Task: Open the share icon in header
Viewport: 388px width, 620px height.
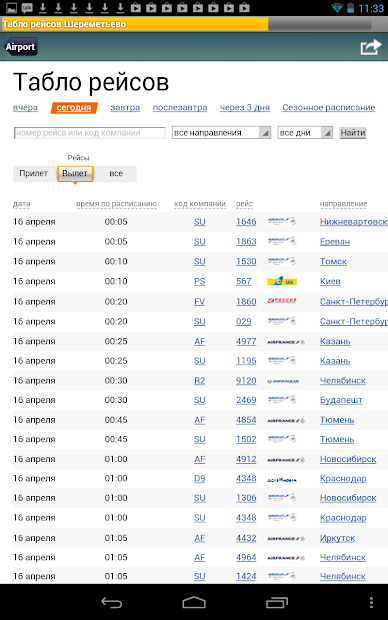Action: pos(371,47)
